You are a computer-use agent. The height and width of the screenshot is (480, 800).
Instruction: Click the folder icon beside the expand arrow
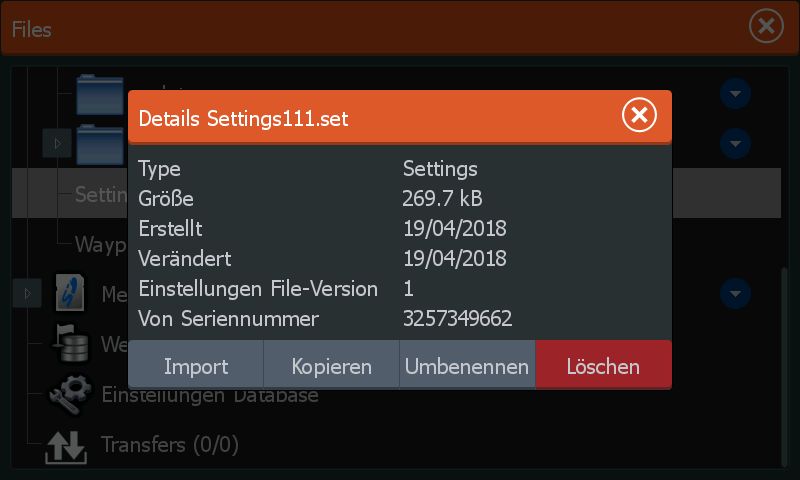coord(100,142)
